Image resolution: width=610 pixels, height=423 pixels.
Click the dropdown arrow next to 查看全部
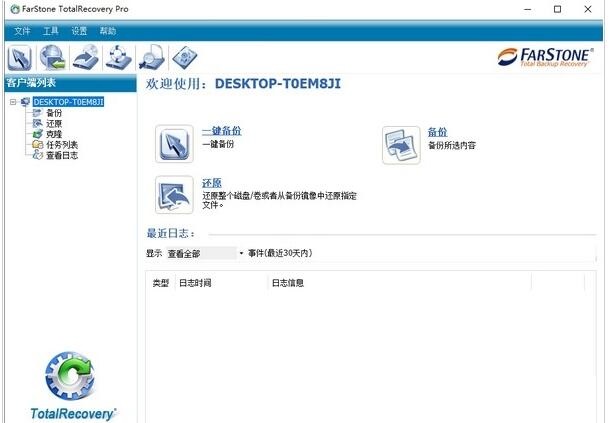tap(241, 254)
